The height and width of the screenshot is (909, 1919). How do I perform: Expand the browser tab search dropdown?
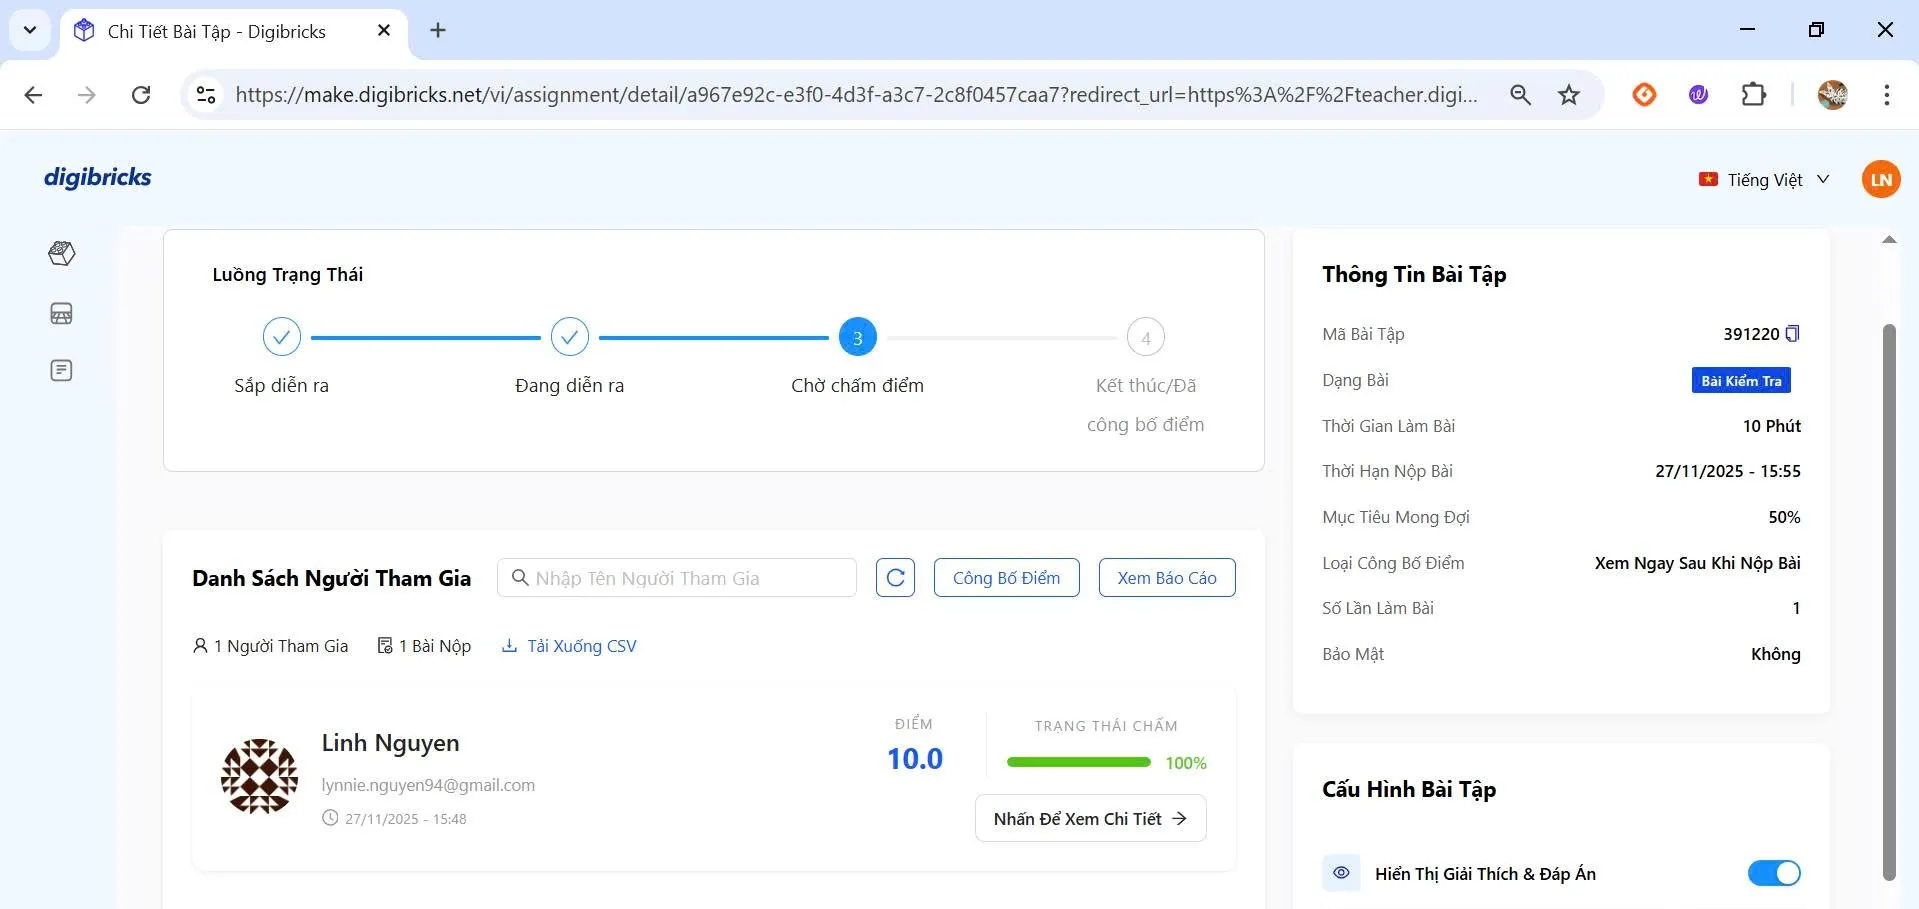tap(30, 30)
